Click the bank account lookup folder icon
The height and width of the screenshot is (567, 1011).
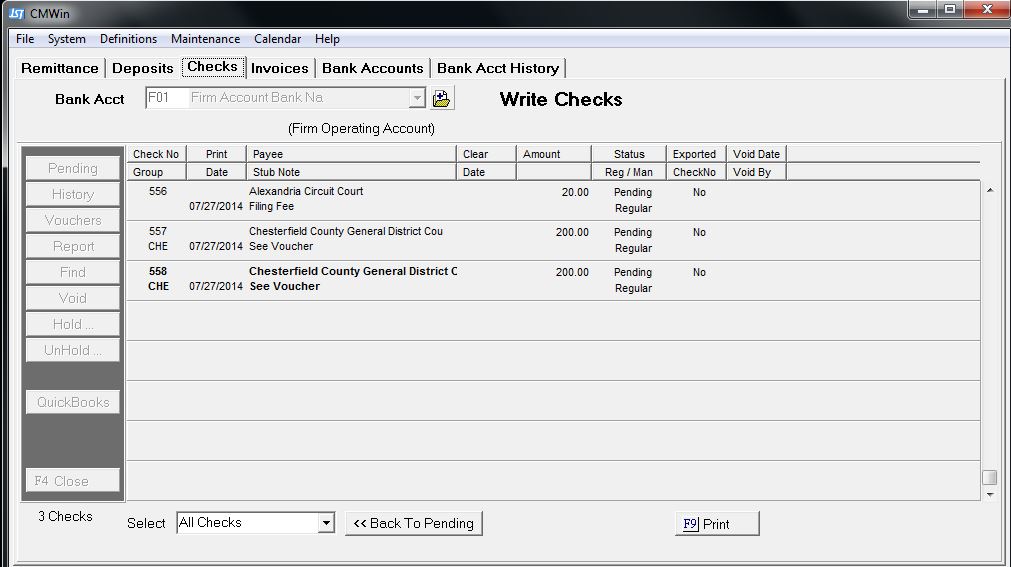click(442, 98)
